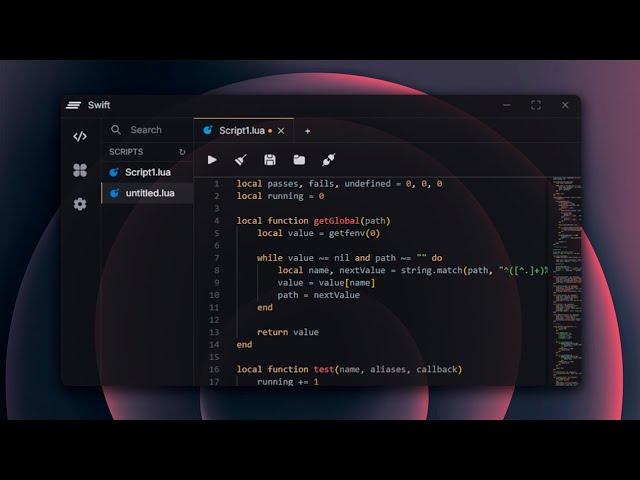This screenshot has height=480, width=640.
Task: Open file with folder icon
Action: (x=299, y=160)
